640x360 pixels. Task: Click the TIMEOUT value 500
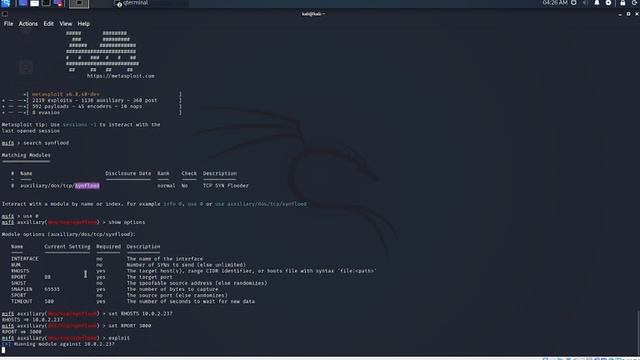coord(49,302)
